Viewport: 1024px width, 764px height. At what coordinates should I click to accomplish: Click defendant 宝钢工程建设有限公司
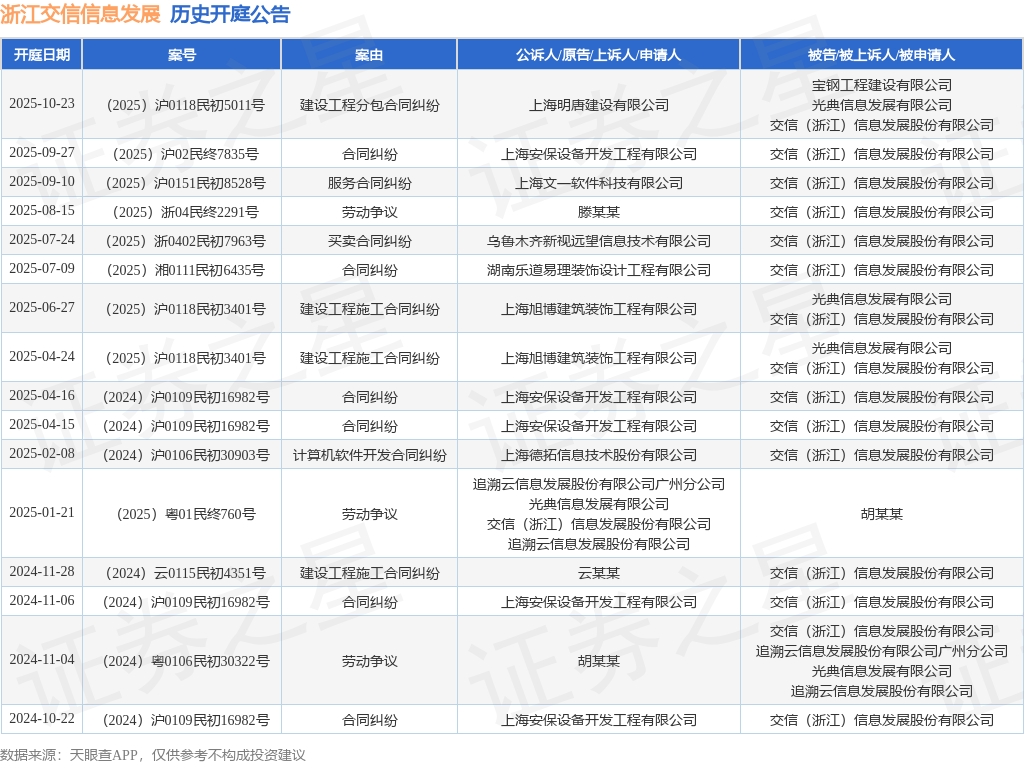882,85
